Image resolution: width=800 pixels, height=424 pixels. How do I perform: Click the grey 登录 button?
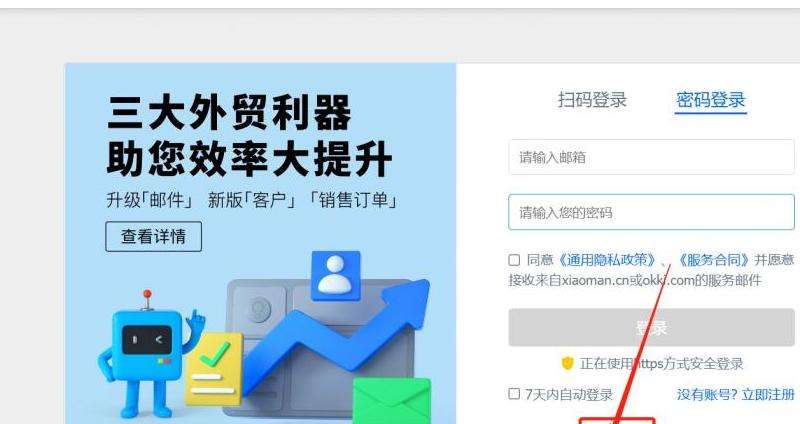coord(651,328)
